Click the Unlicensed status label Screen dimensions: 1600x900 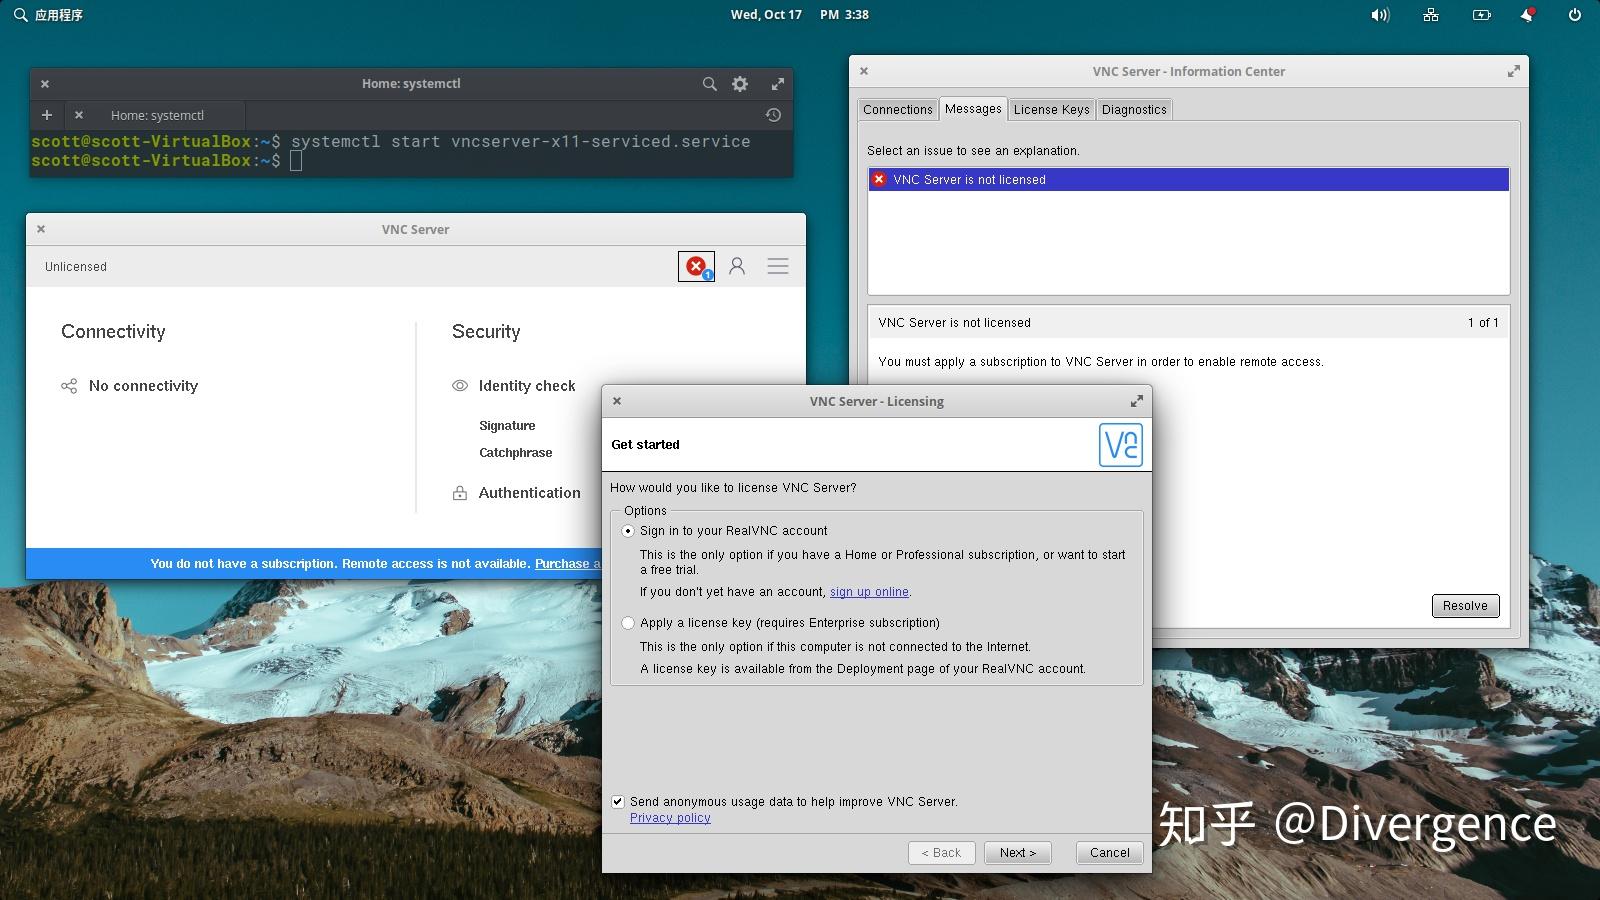(76, 267)
